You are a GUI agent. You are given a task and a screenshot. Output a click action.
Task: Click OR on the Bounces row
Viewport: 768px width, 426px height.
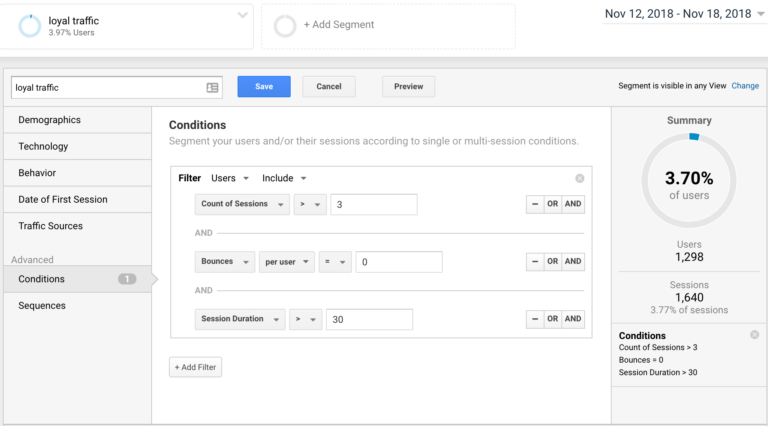coord(552,261)
